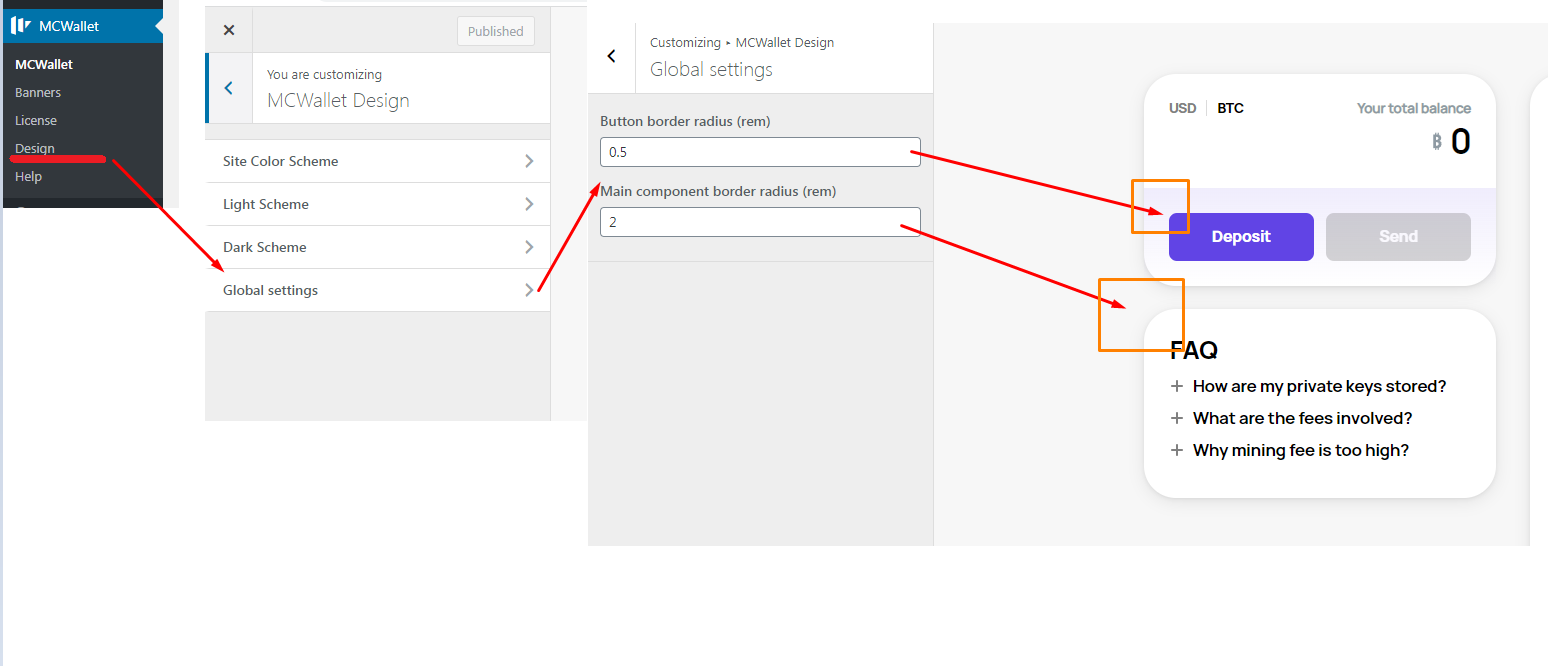The height and width of the screenshot is (666, 1548).
Task: Open the License submenu item
Action: tap(36, 120)
